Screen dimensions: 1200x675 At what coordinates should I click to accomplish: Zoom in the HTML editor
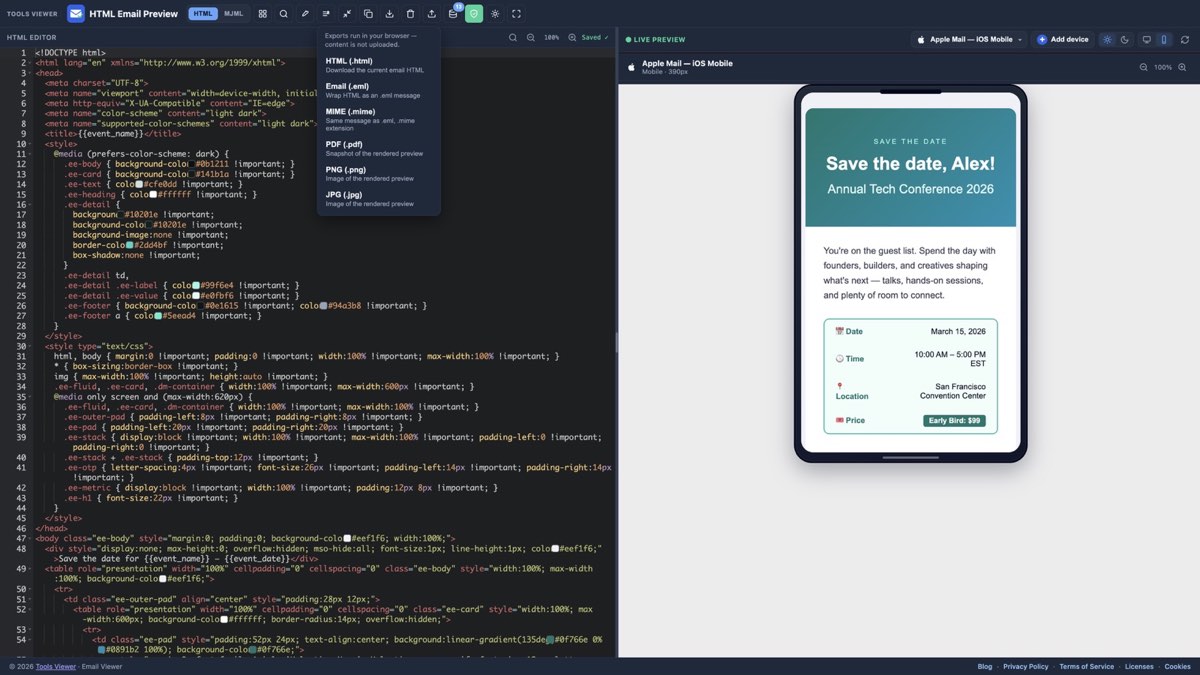pos(572,37)
